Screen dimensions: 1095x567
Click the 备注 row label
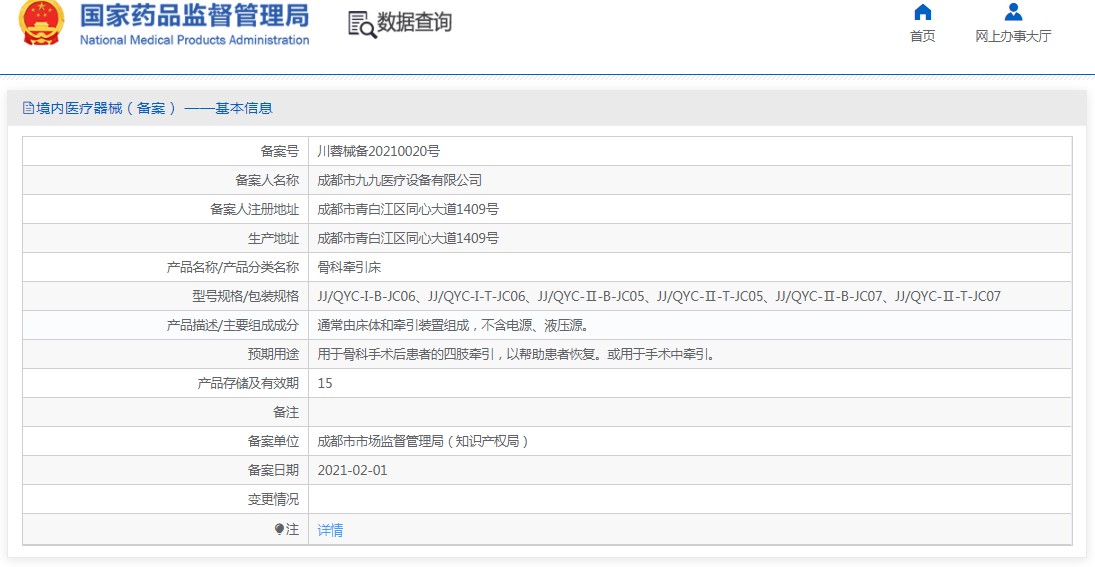coord(286,413)
